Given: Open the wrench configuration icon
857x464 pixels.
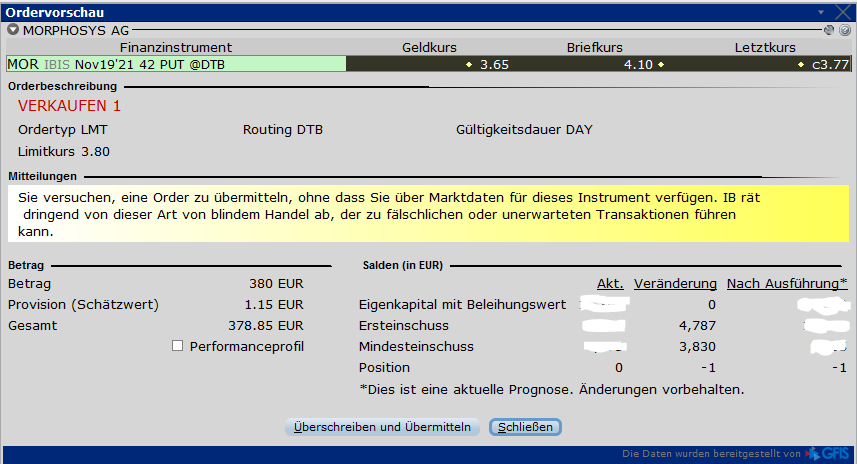Looking at the screenshot, I should (829, 30).
